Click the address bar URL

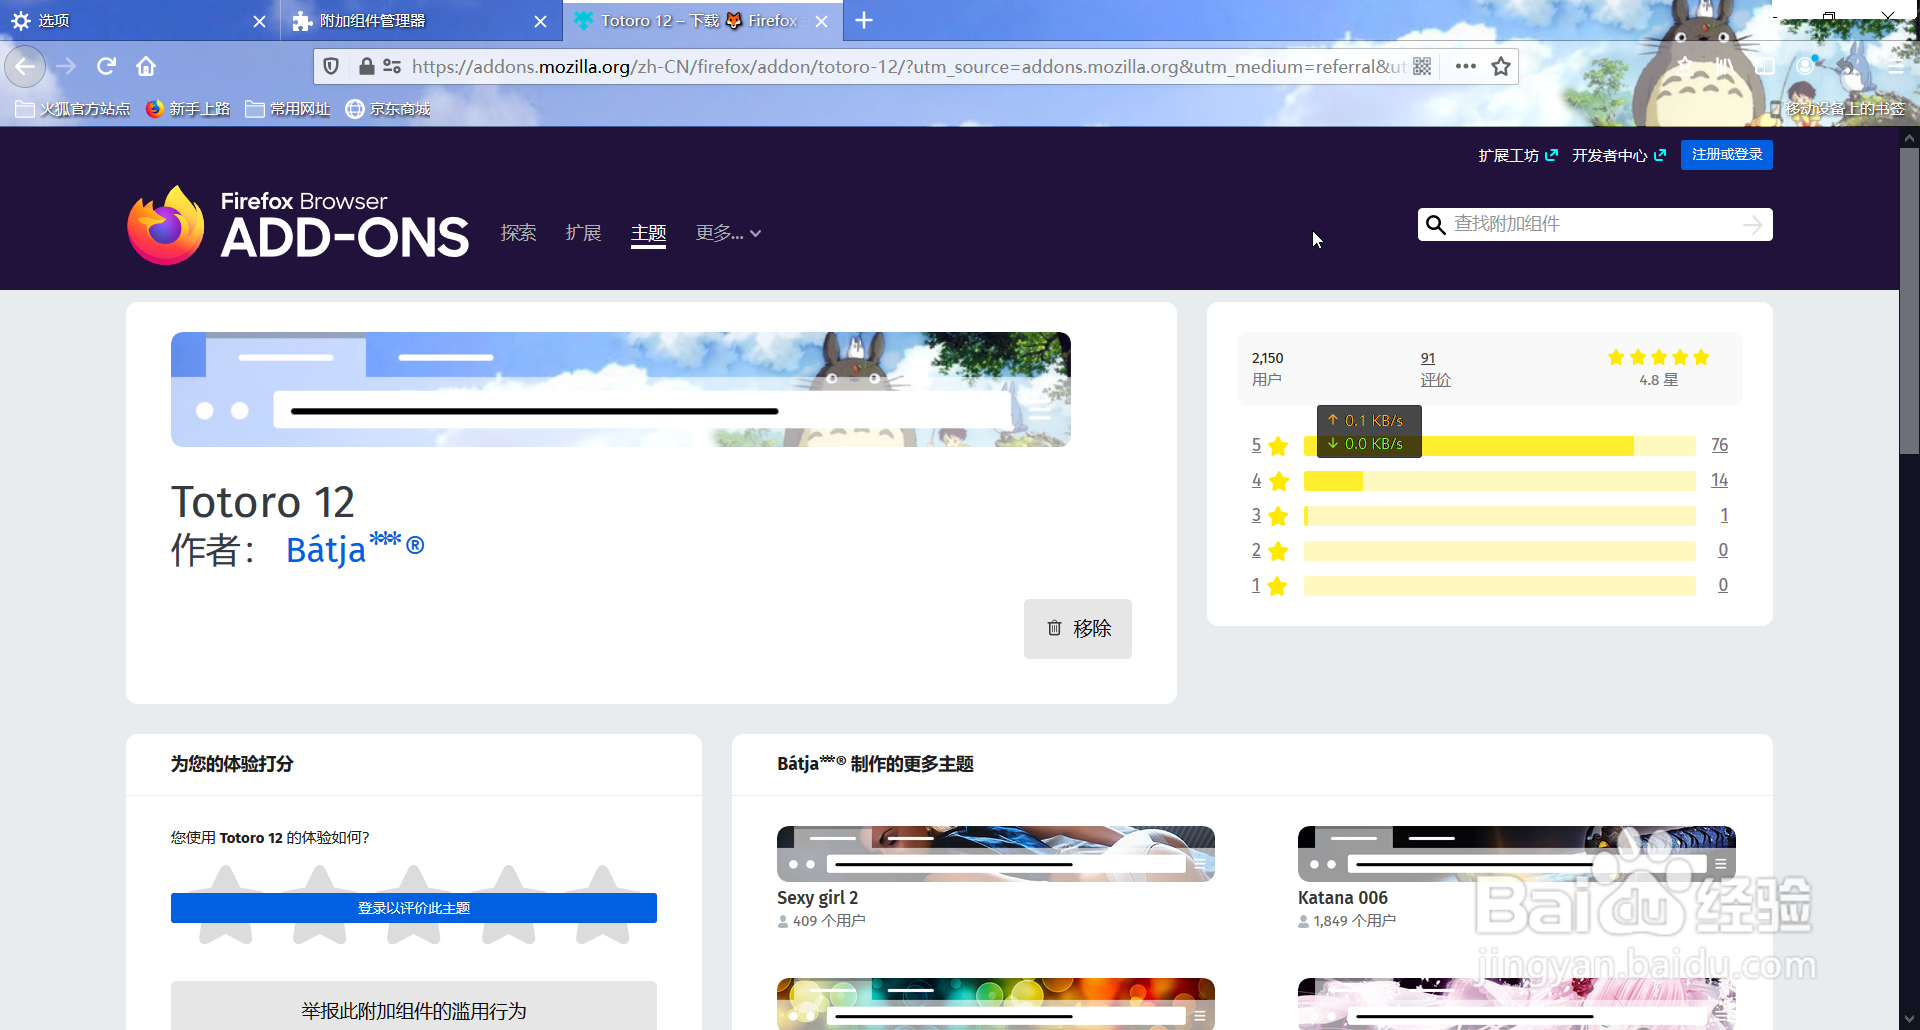pos(908,66)
